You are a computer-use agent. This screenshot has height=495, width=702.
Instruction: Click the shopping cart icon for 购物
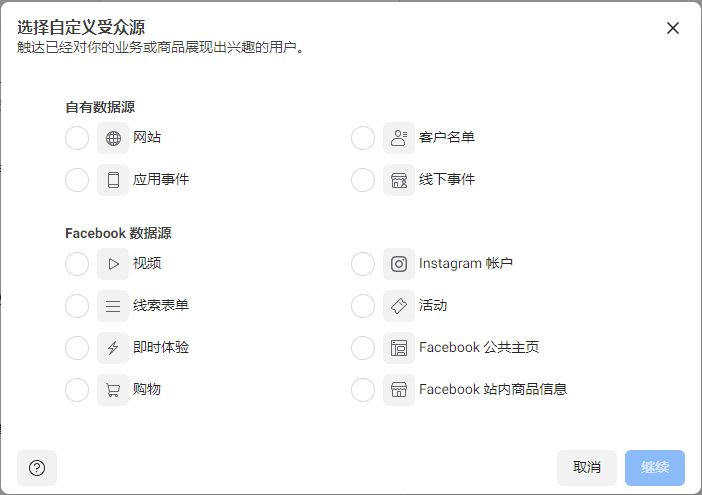click(113, 390)
